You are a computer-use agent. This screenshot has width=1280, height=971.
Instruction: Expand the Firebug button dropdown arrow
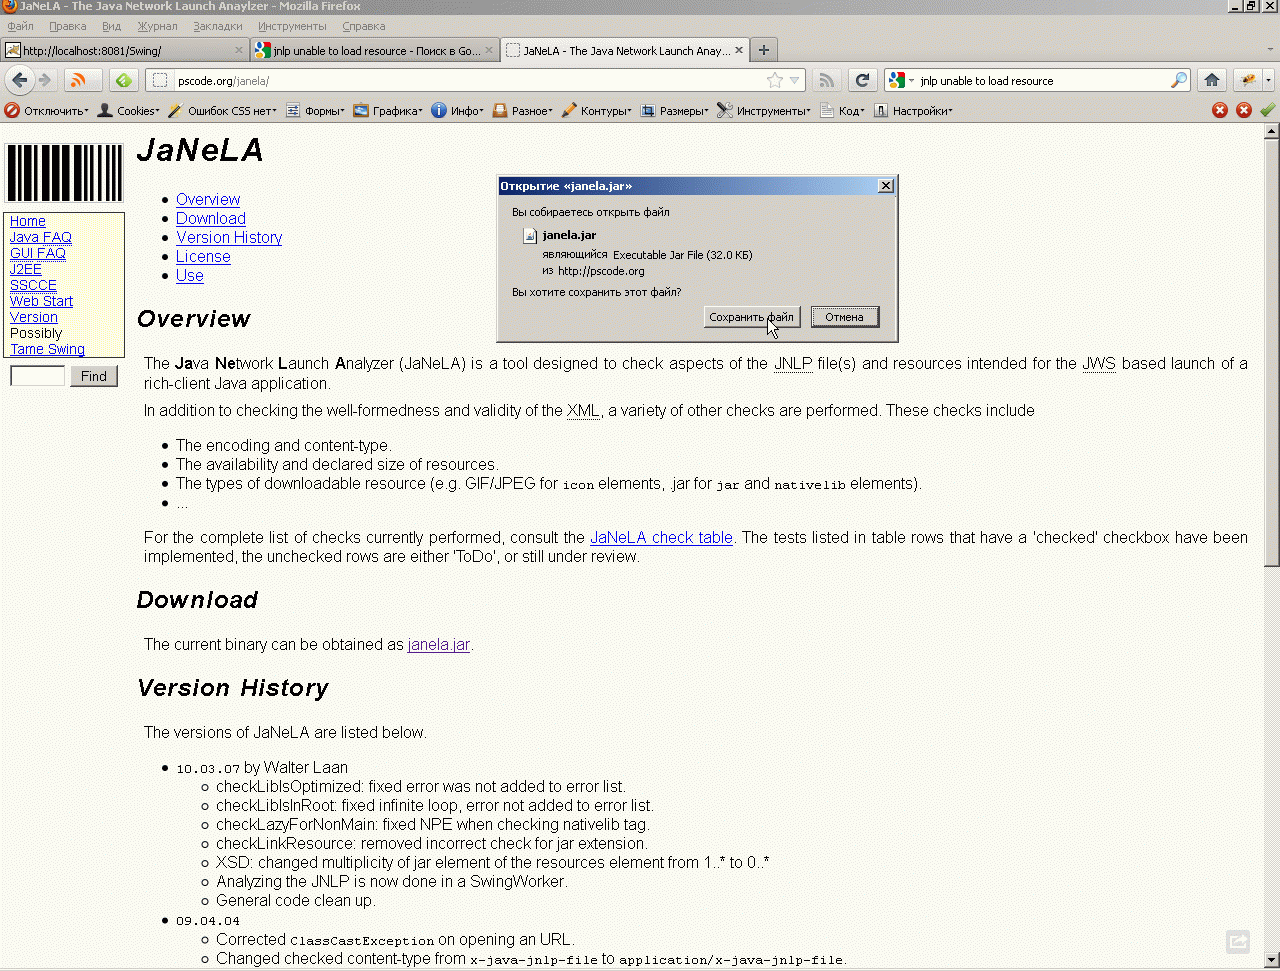[x=1268, y=80]
